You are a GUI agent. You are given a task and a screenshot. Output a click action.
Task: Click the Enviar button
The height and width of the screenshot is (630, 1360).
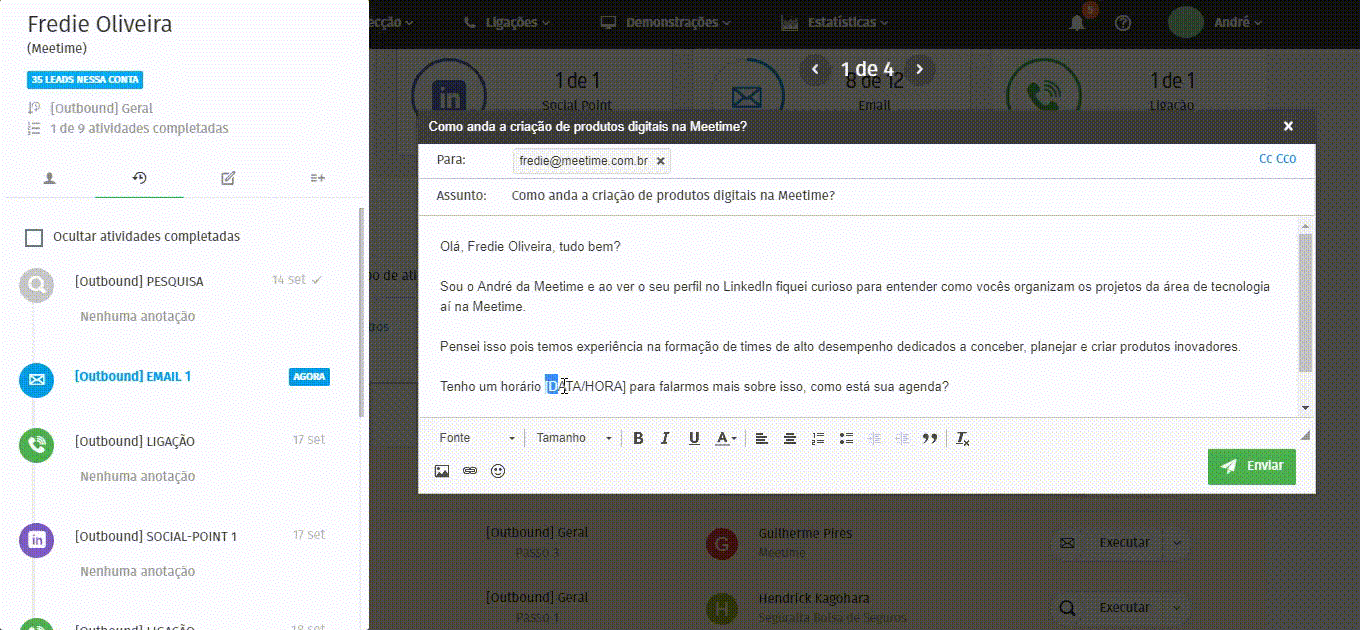click(x=1251, y=466)
